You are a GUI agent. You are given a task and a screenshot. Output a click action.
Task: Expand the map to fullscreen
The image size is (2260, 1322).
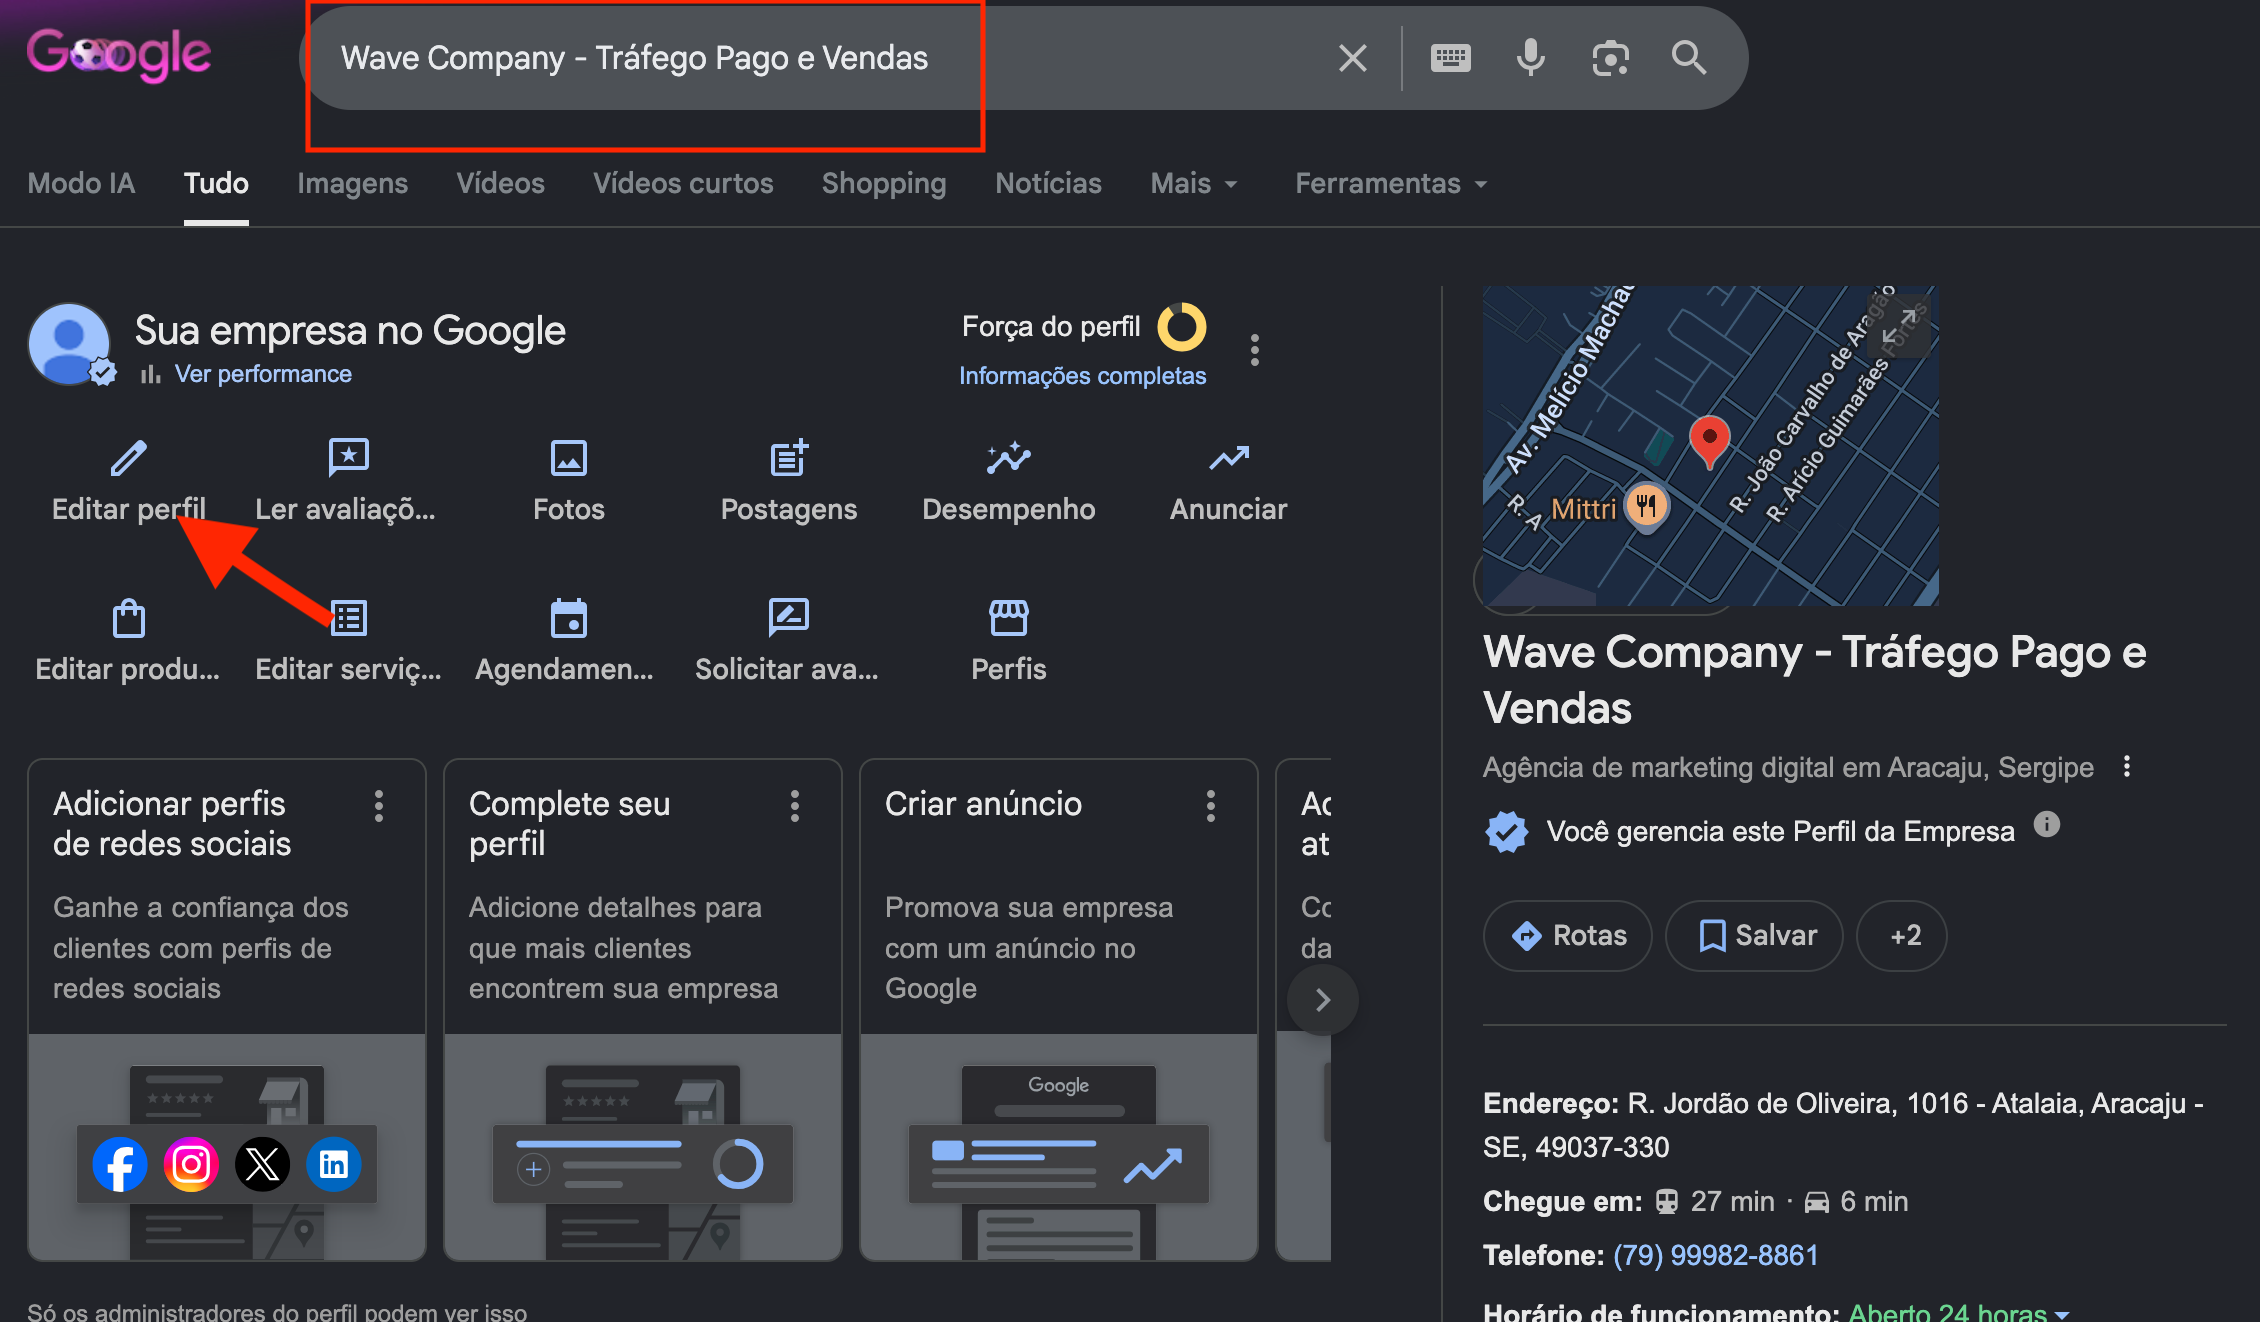(x=1898, y=326)
